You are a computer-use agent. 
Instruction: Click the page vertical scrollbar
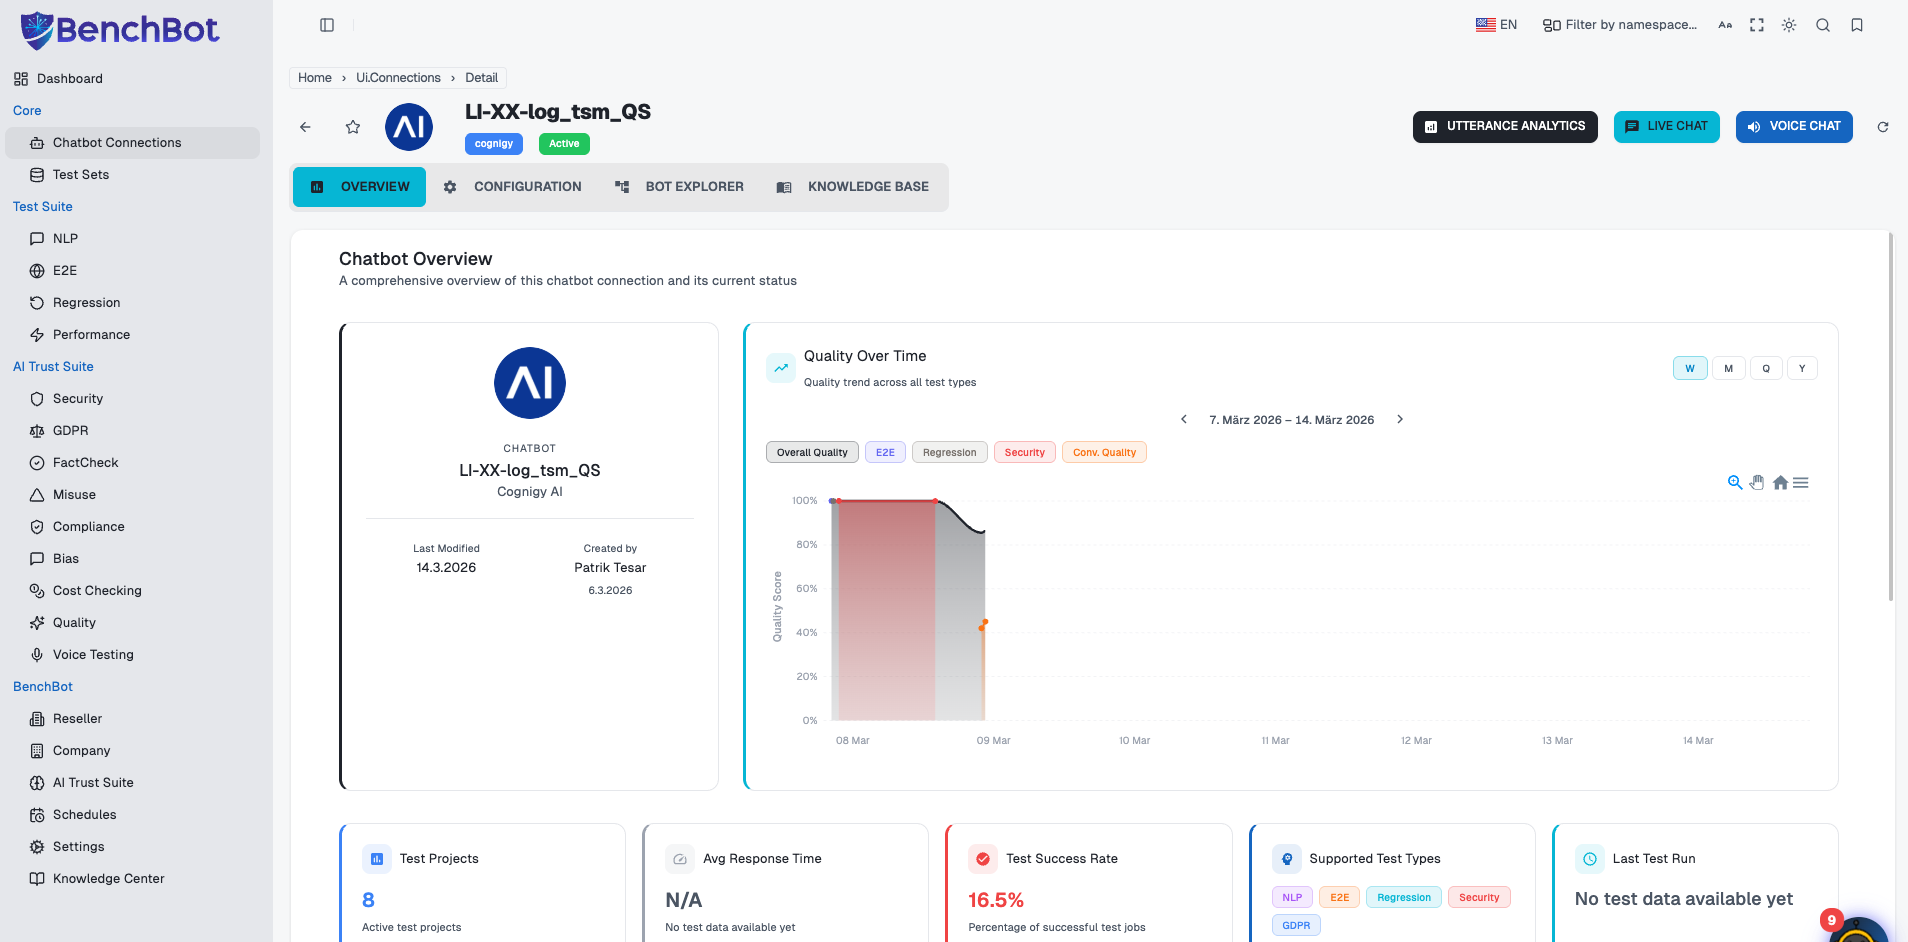(x=1890, y=416)
